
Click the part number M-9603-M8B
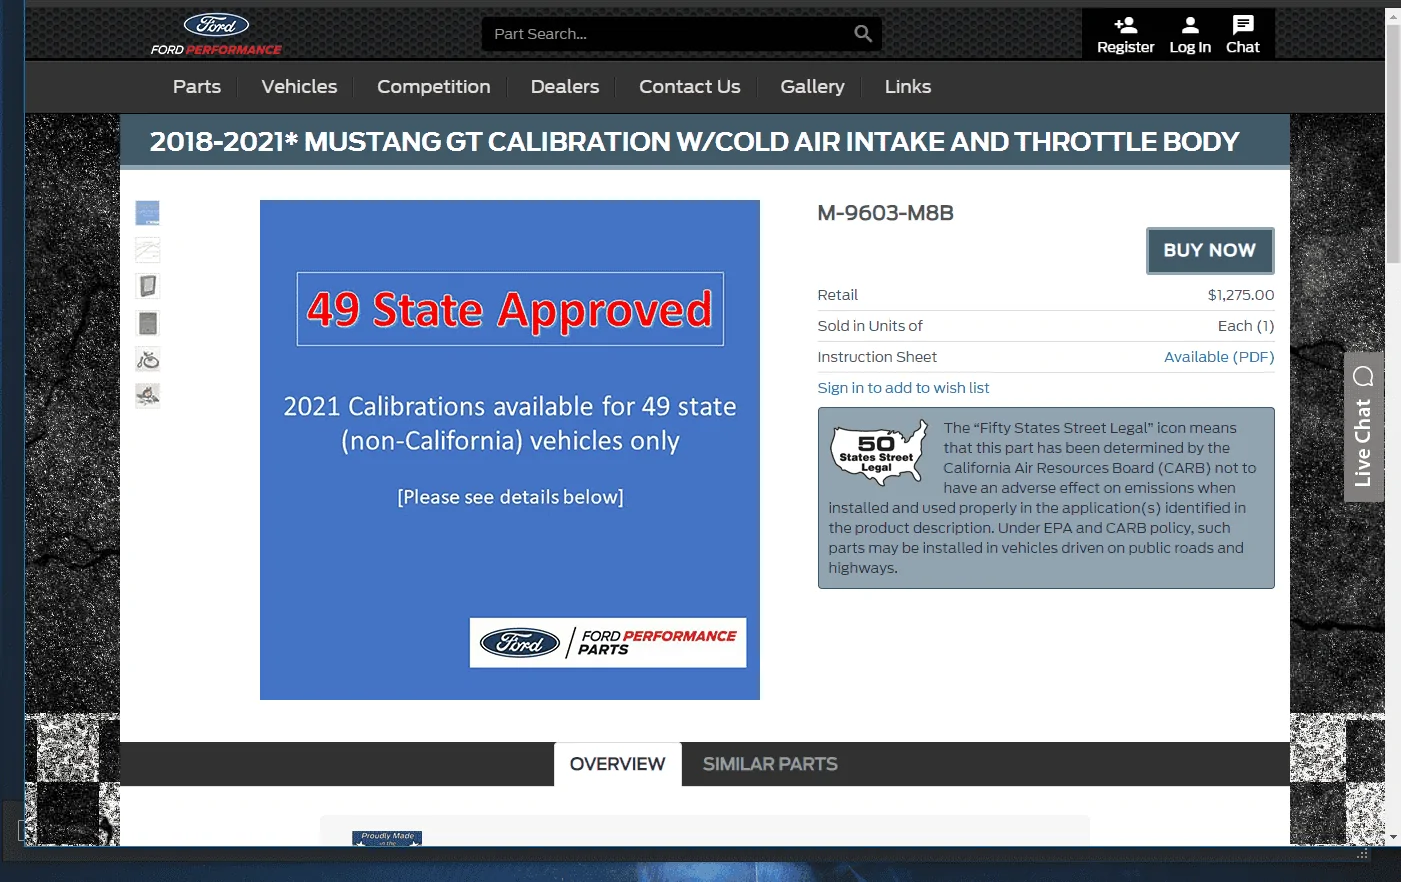pyautogui.click(x=886, y=213)
